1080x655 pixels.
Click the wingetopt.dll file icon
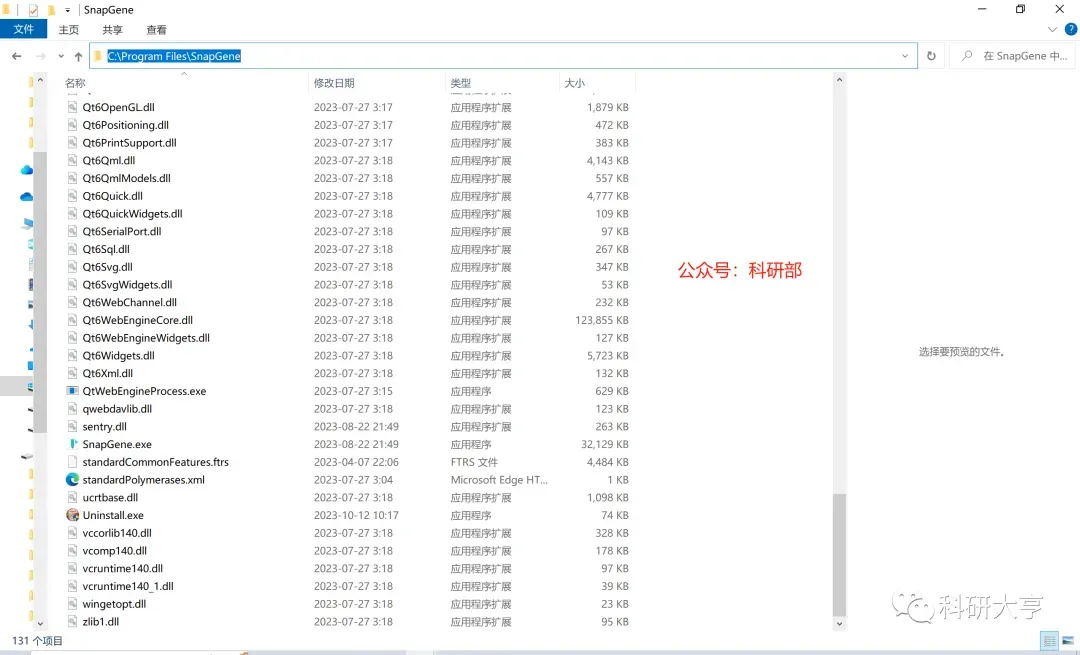pos(72,603)
